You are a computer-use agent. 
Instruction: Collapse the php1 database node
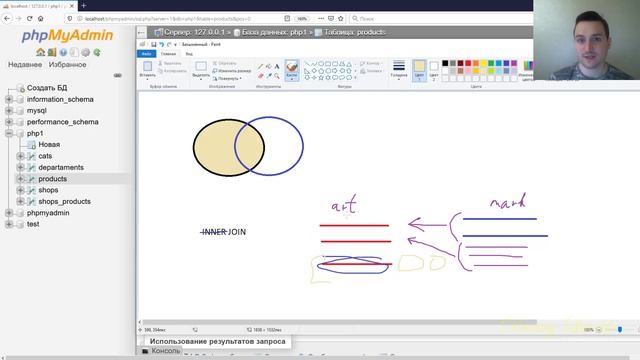point(9,133)
